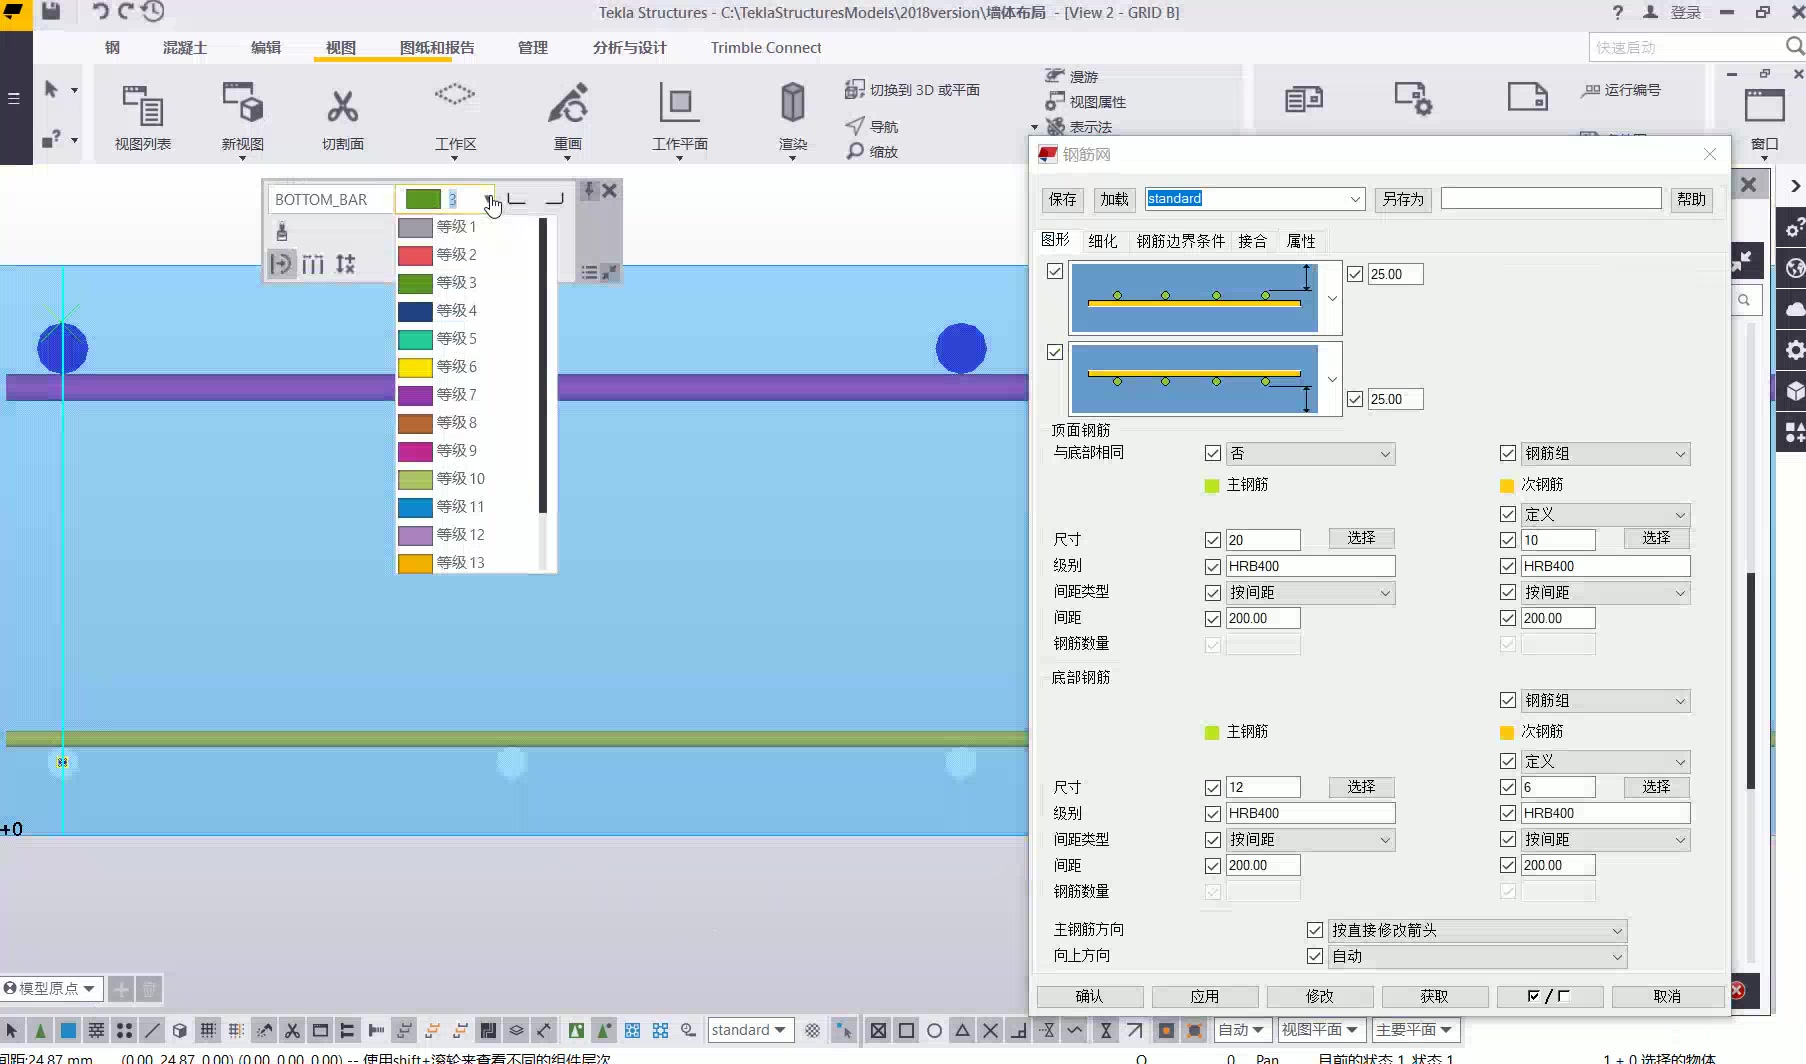Screen dimensions: 1806x1064
Task: Click the 获取 button
Action: (1434, 996)
